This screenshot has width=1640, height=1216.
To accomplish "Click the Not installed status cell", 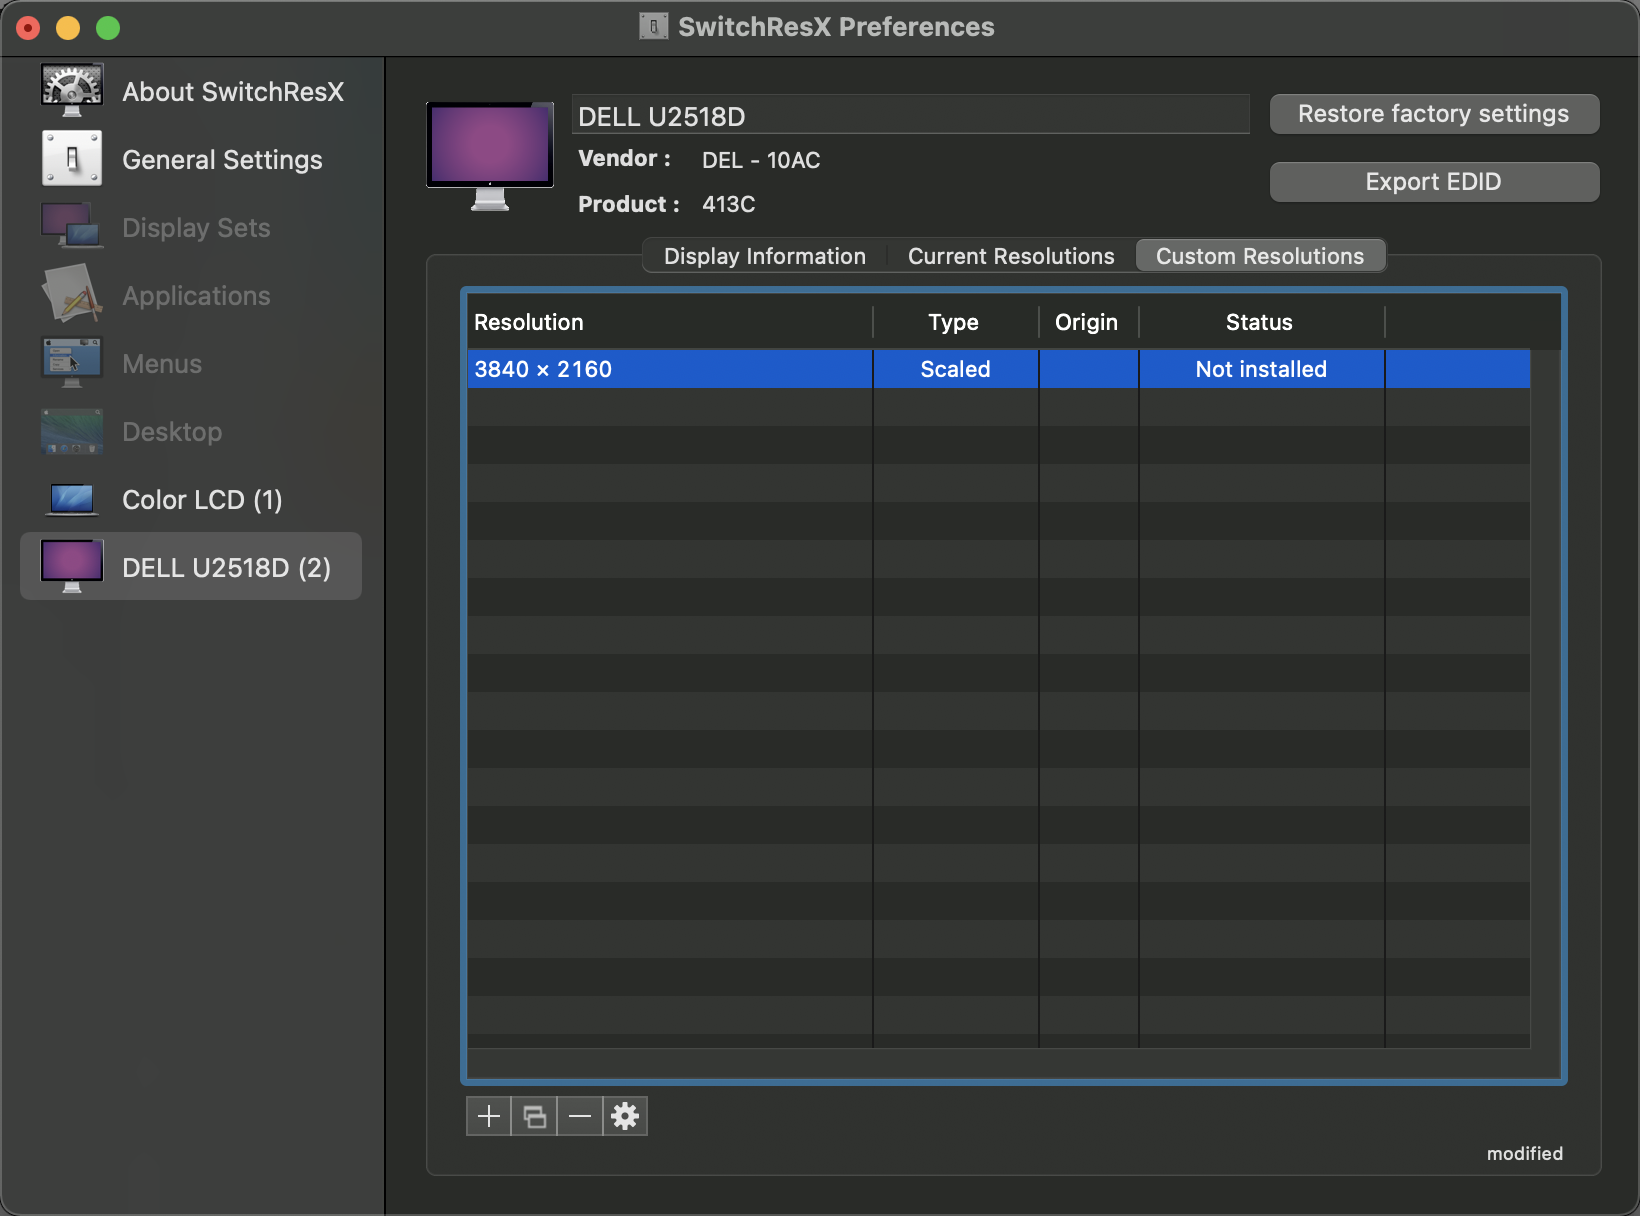I will pos(1261,369).
